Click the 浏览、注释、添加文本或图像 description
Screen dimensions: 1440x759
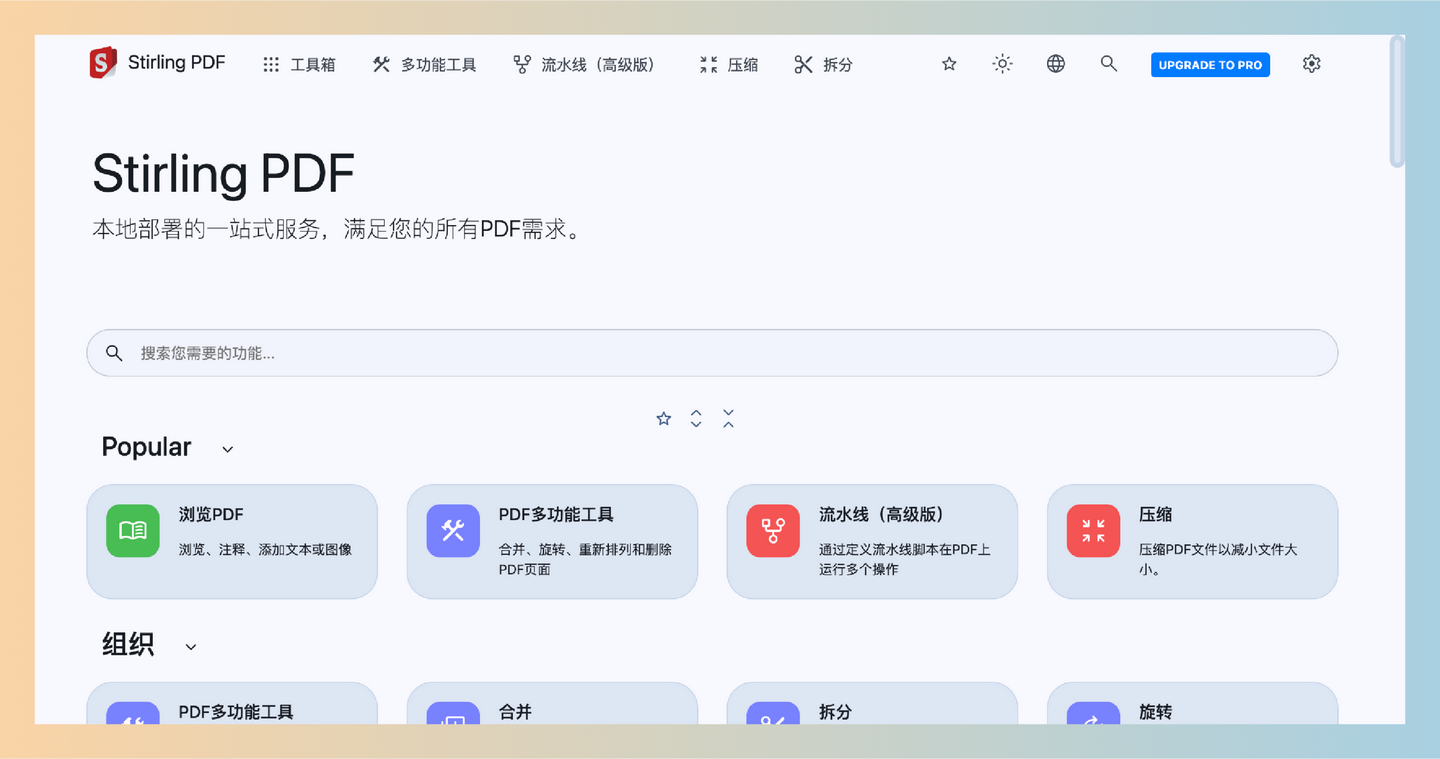(x=265, y=549)
